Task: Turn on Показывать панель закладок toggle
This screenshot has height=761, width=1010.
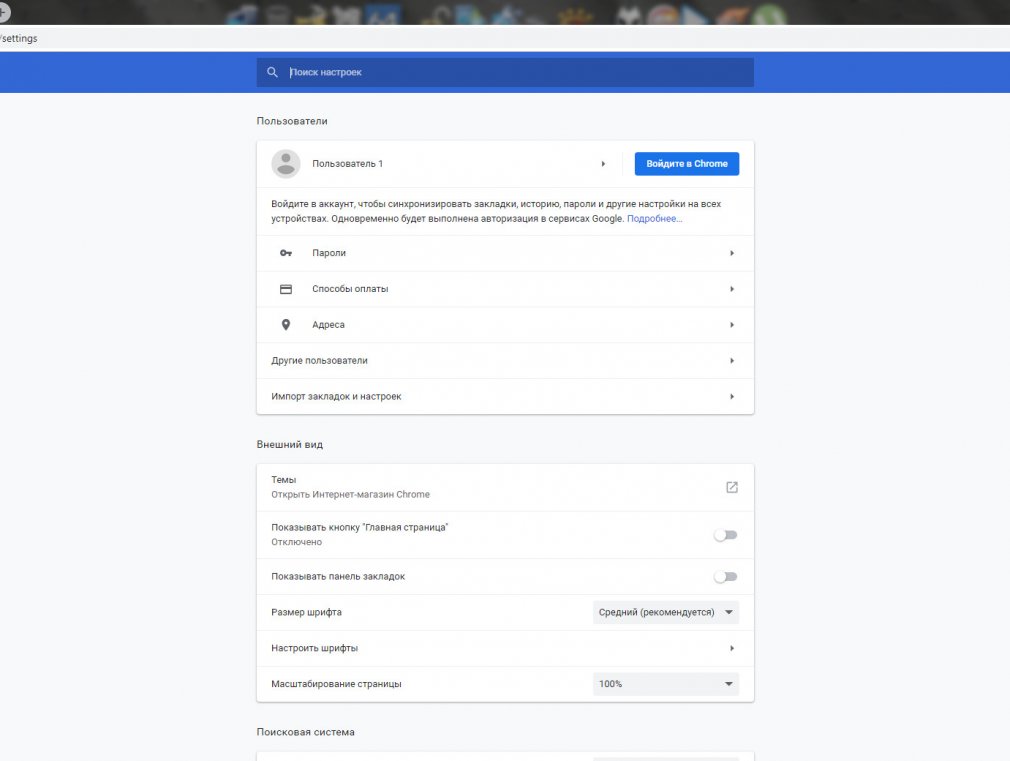Action: pos(725,577)
